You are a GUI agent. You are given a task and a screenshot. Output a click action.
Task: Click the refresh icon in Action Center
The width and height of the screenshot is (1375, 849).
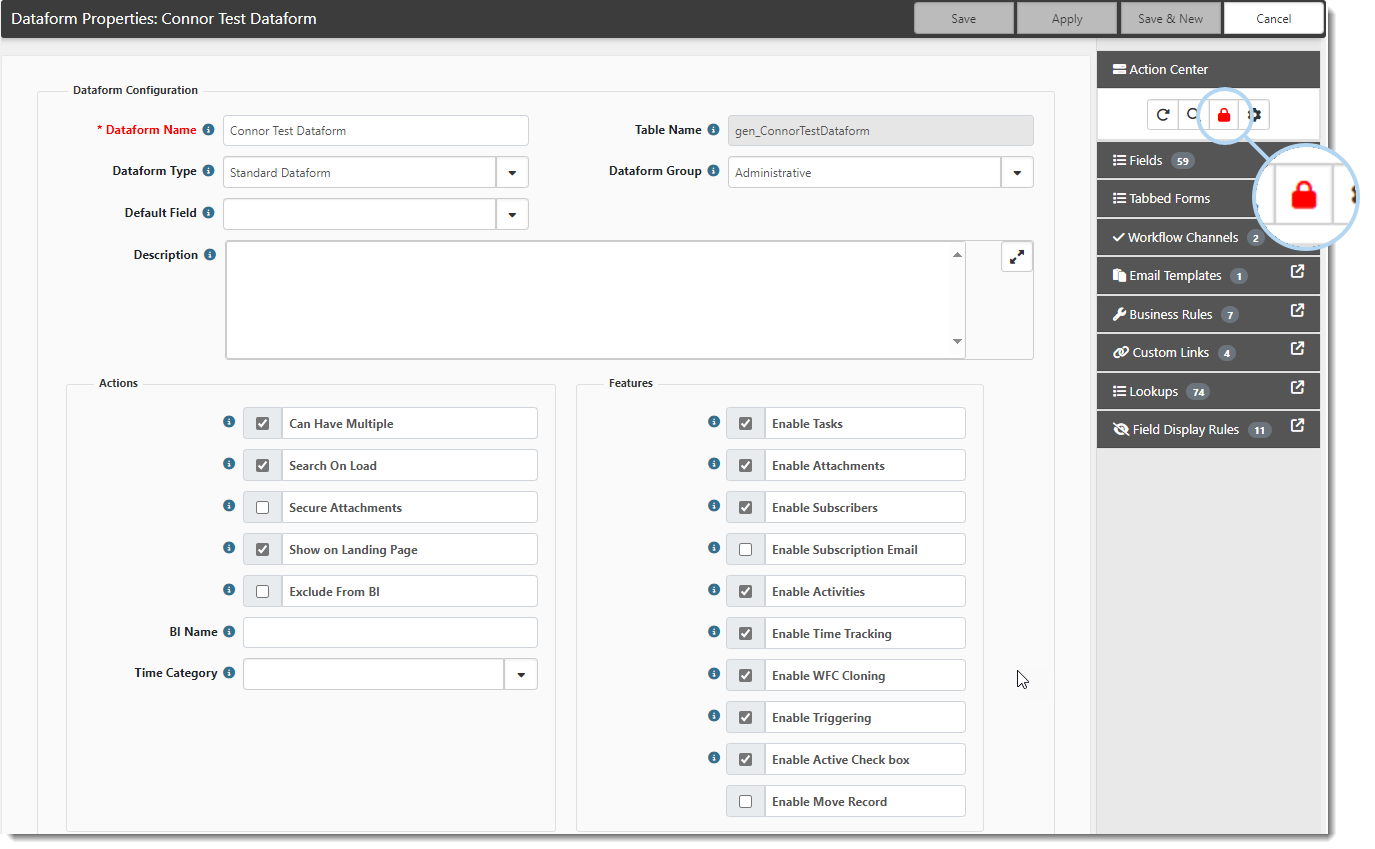click(x=1162, y=115)
